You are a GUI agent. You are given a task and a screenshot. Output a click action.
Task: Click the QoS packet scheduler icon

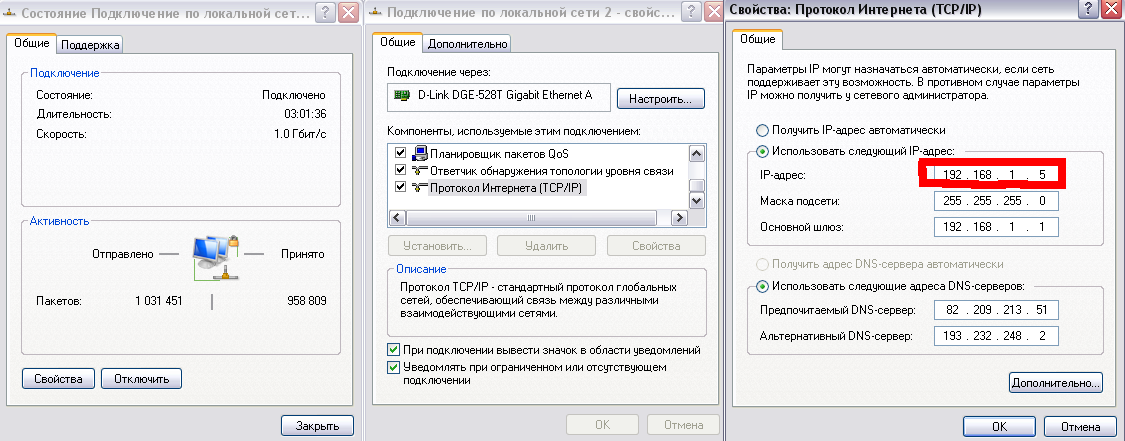(420, 153)
